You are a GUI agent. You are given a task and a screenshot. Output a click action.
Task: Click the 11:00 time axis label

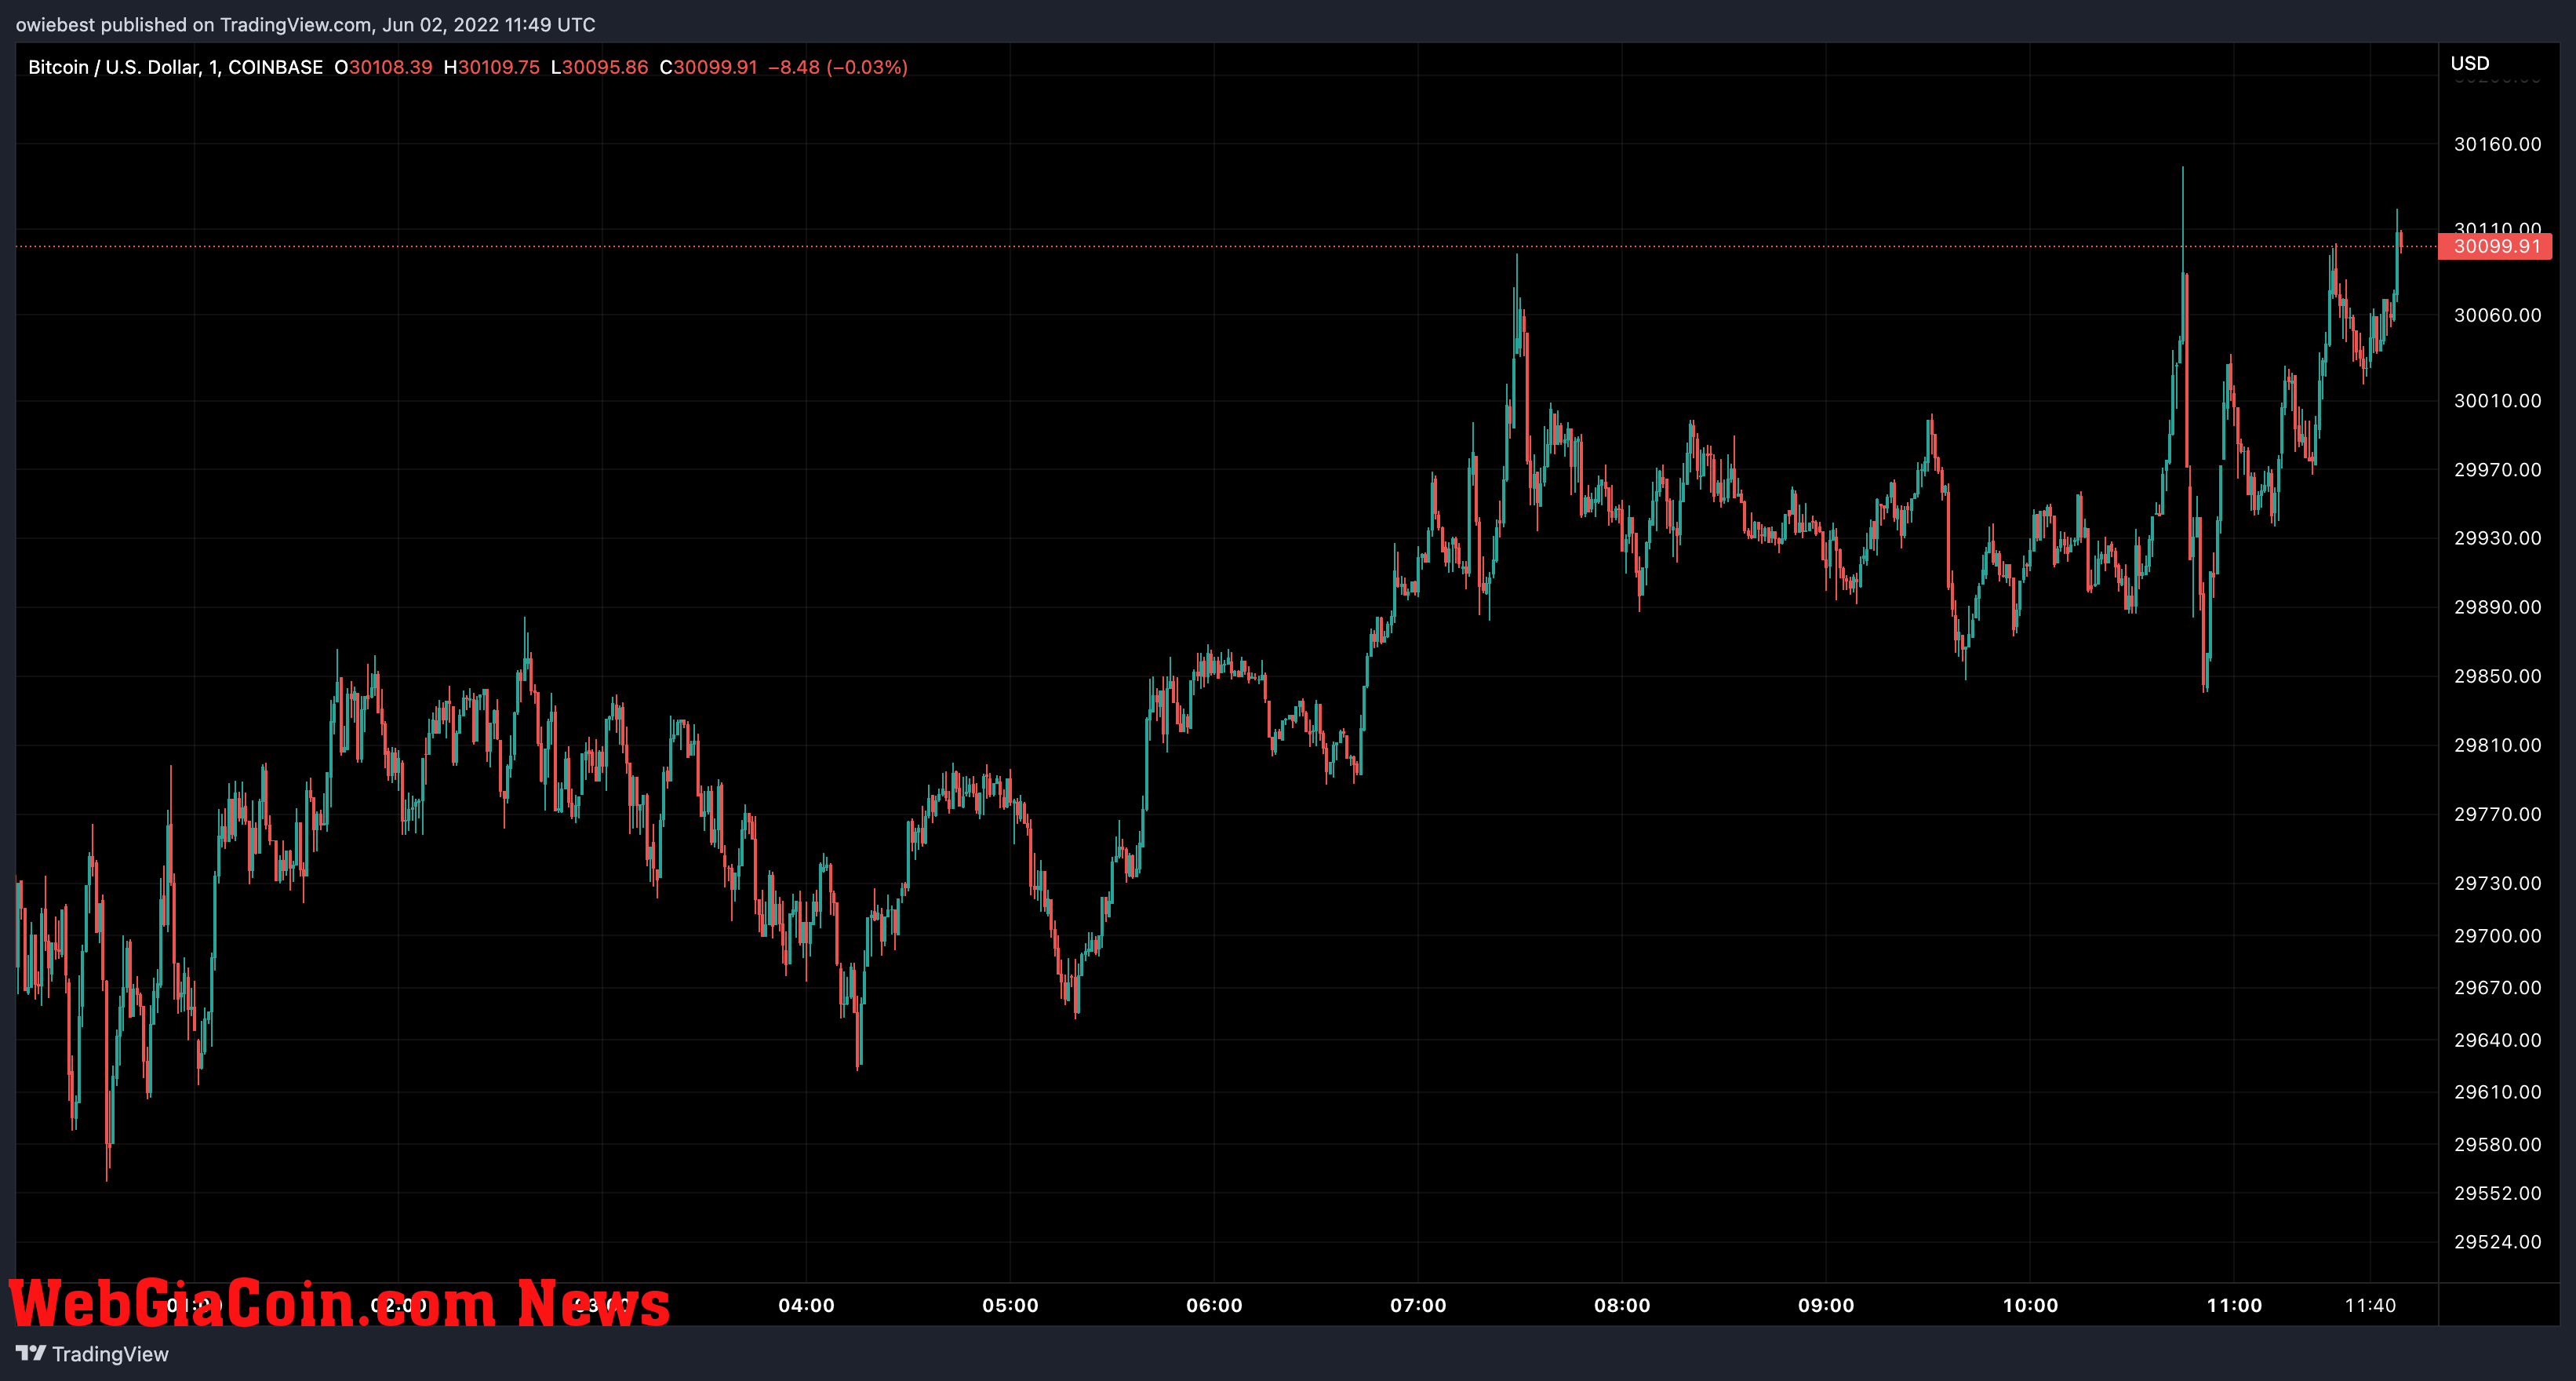(x=2234, y=1305)
